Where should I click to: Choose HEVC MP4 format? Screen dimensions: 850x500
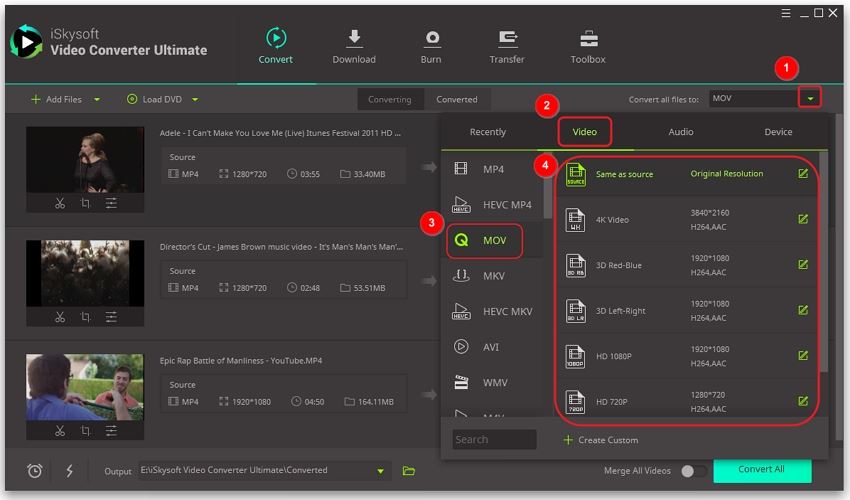click(x=492, y=204)
